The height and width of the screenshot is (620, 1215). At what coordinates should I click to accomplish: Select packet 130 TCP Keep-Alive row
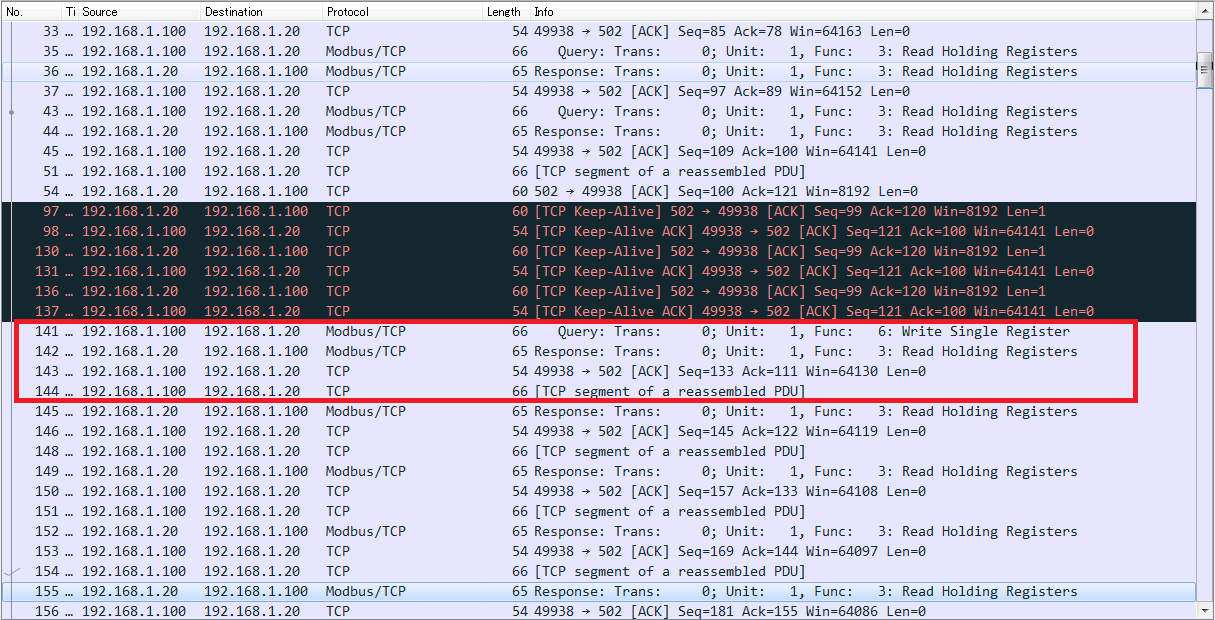point(598,251)
